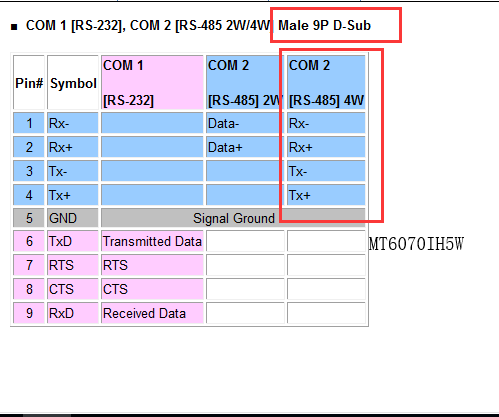Select the COM 1 [RS-232] header cell
This screenshot has height=417, width=499.
(152, 82)
